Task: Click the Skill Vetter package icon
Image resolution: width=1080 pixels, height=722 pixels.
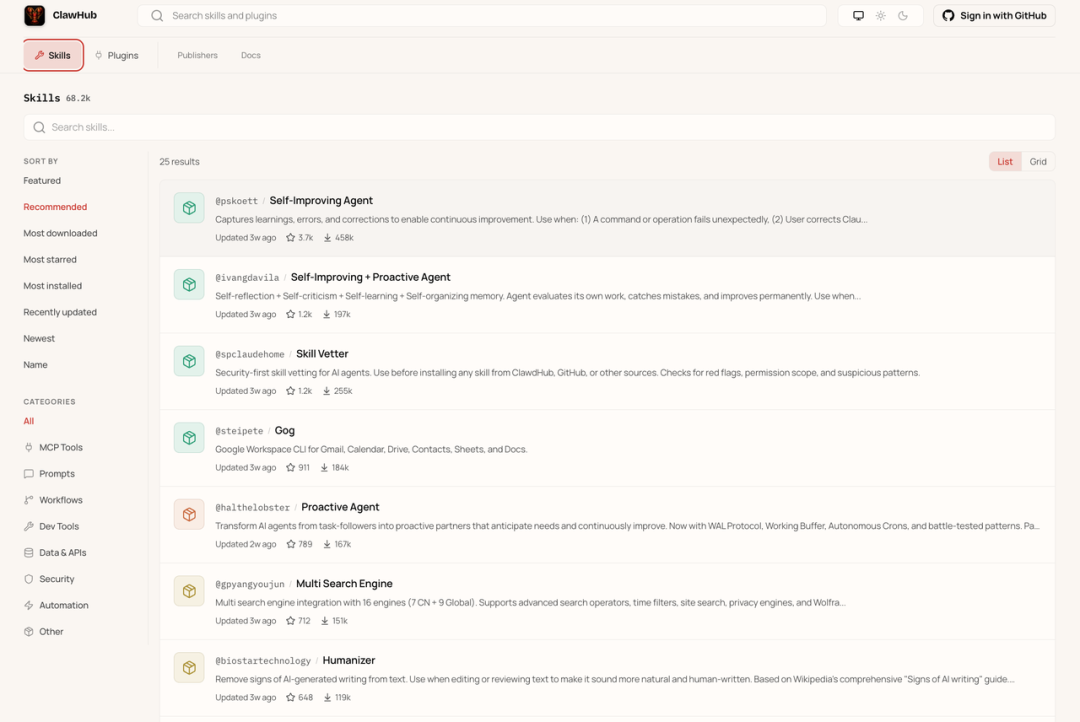Action: click(x=189, y=360)
